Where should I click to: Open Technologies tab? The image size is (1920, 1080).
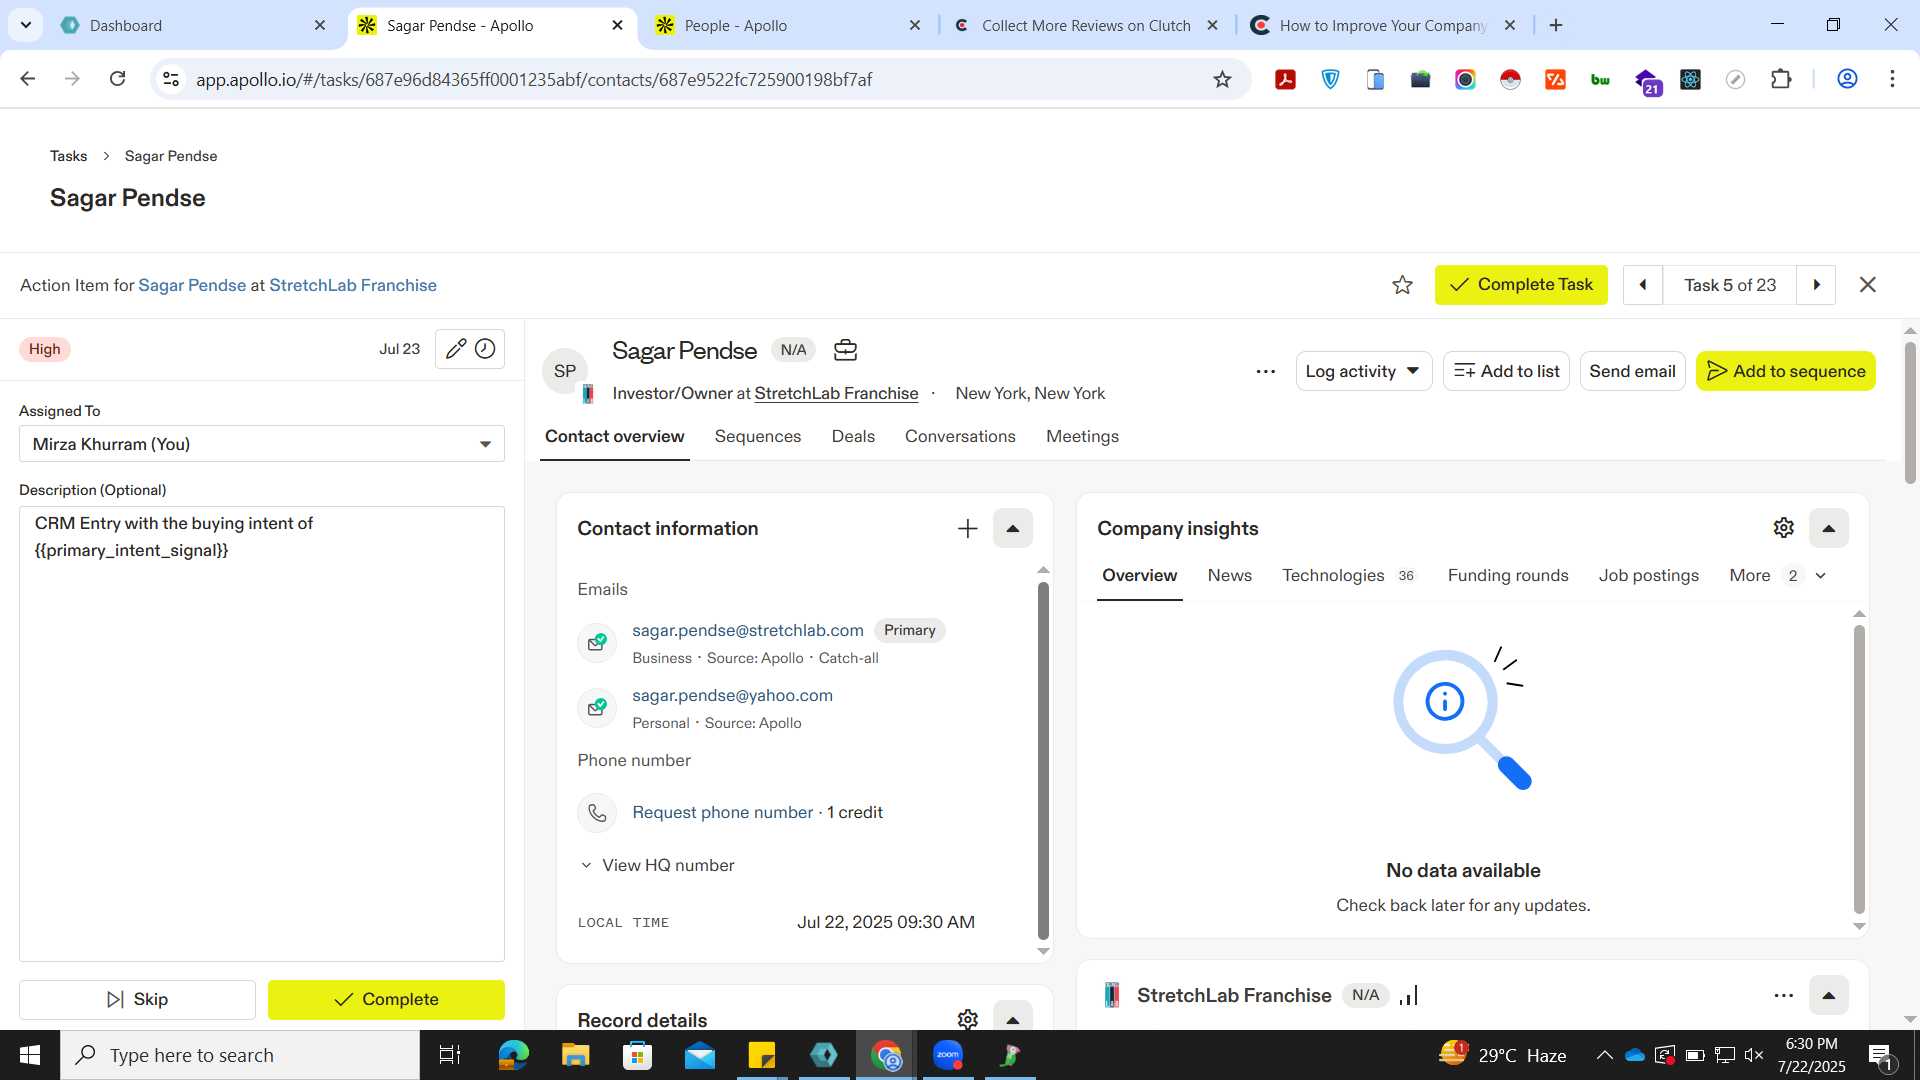tap(1348, 575)
